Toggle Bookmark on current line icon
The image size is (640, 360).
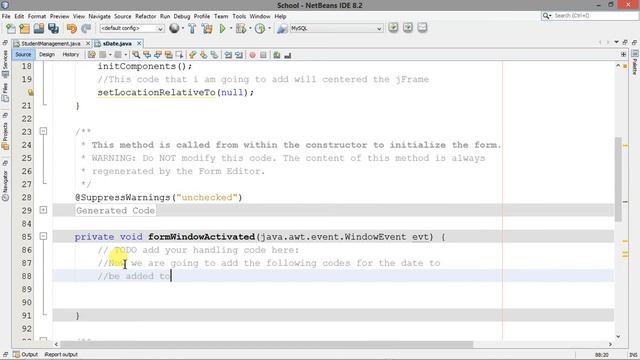pyautogui.click(x=214, y=55)
